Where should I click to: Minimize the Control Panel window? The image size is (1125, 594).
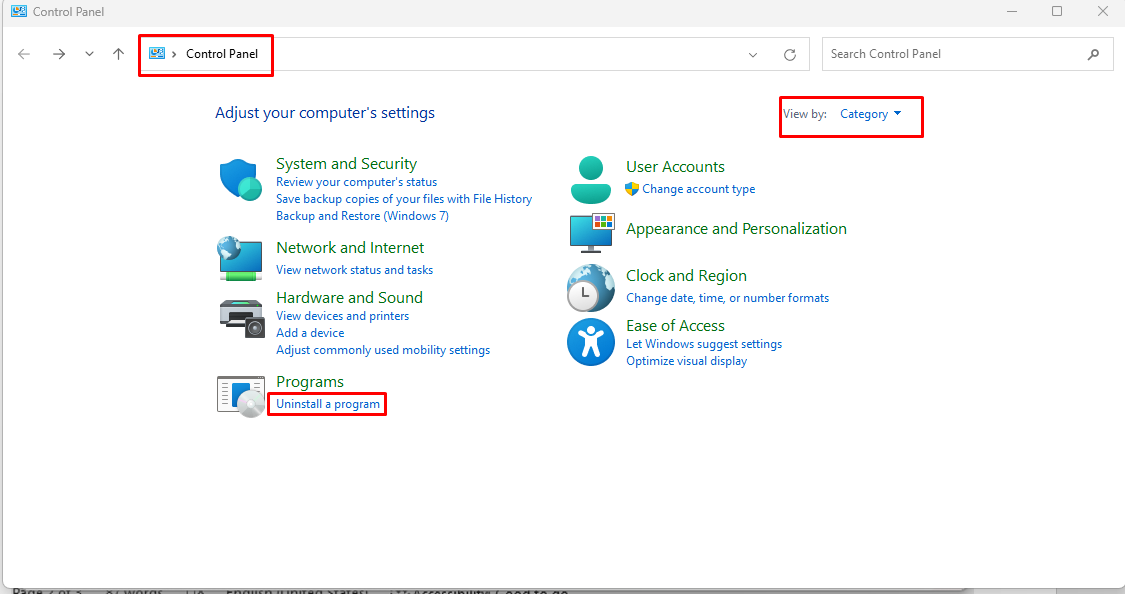(x=1012, y=11)
